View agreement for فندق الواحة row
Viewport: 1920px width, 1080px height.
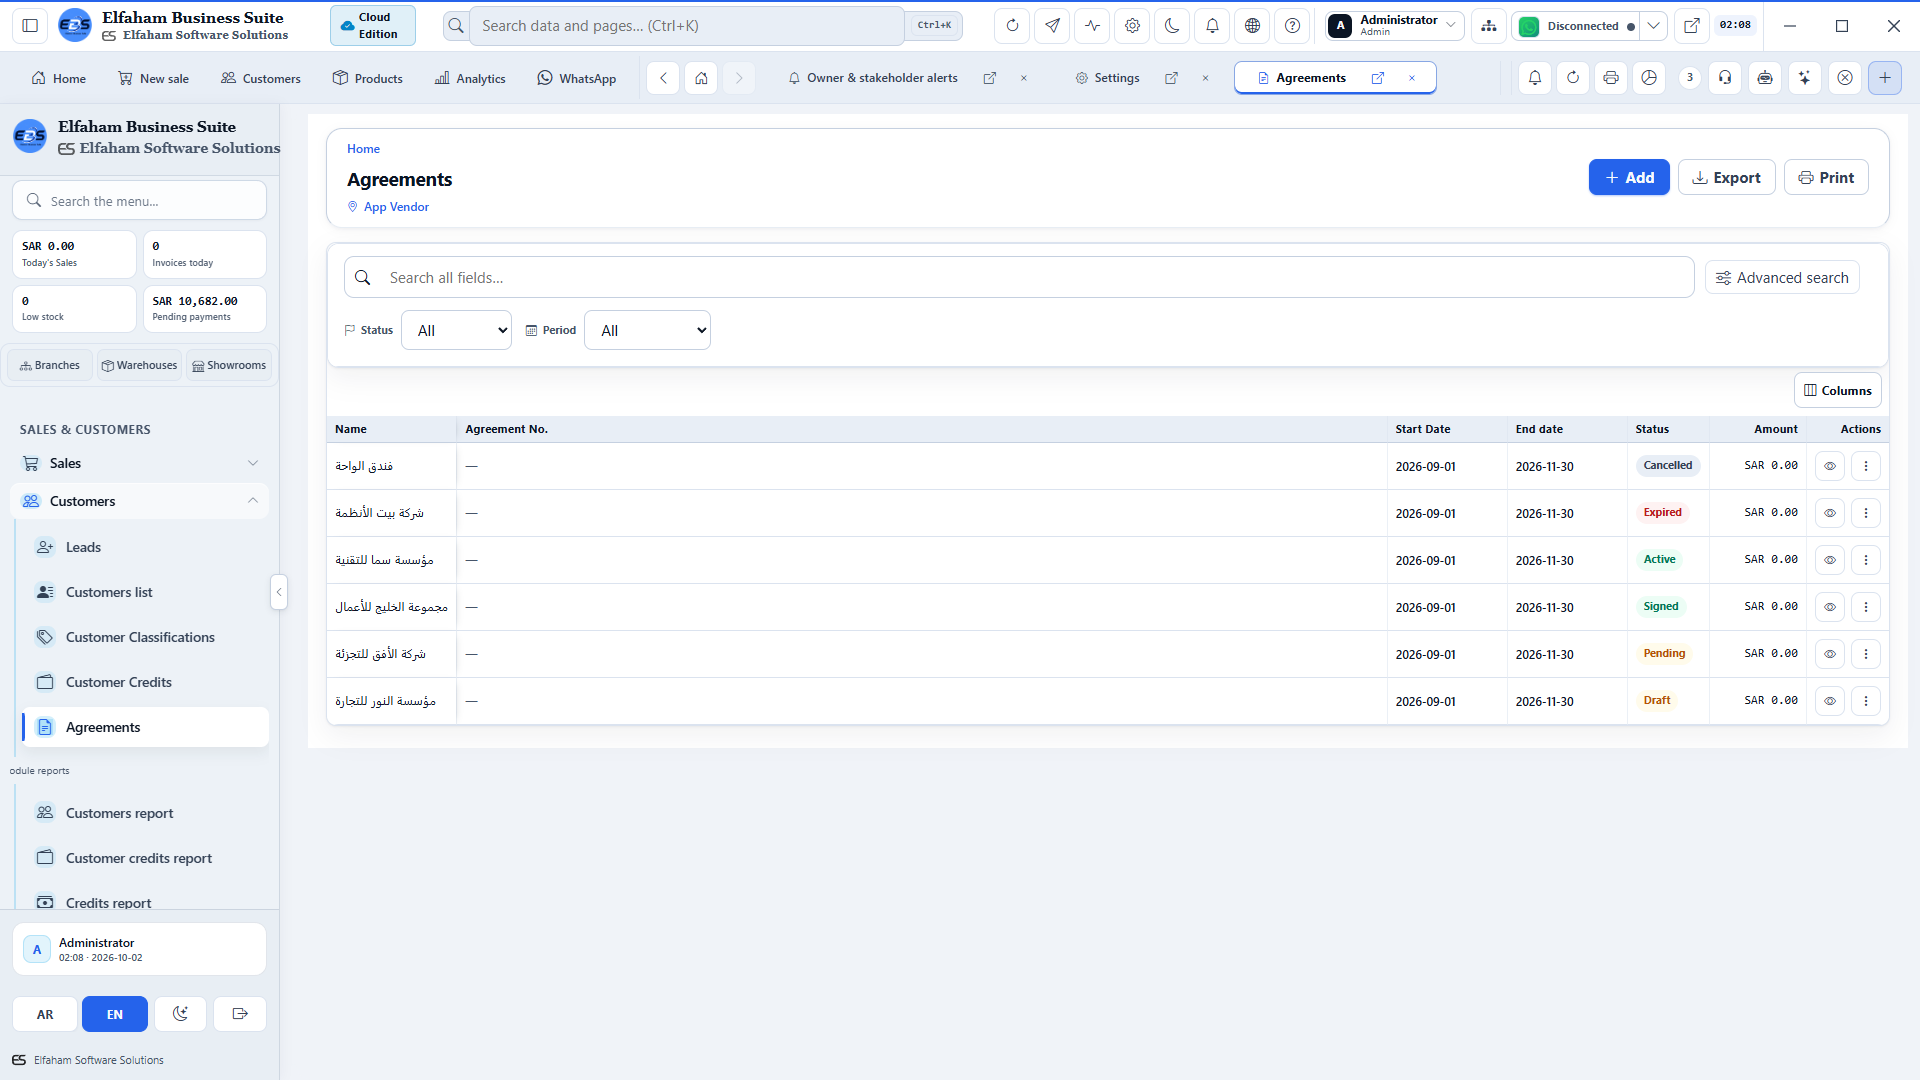pos(1829,466)
